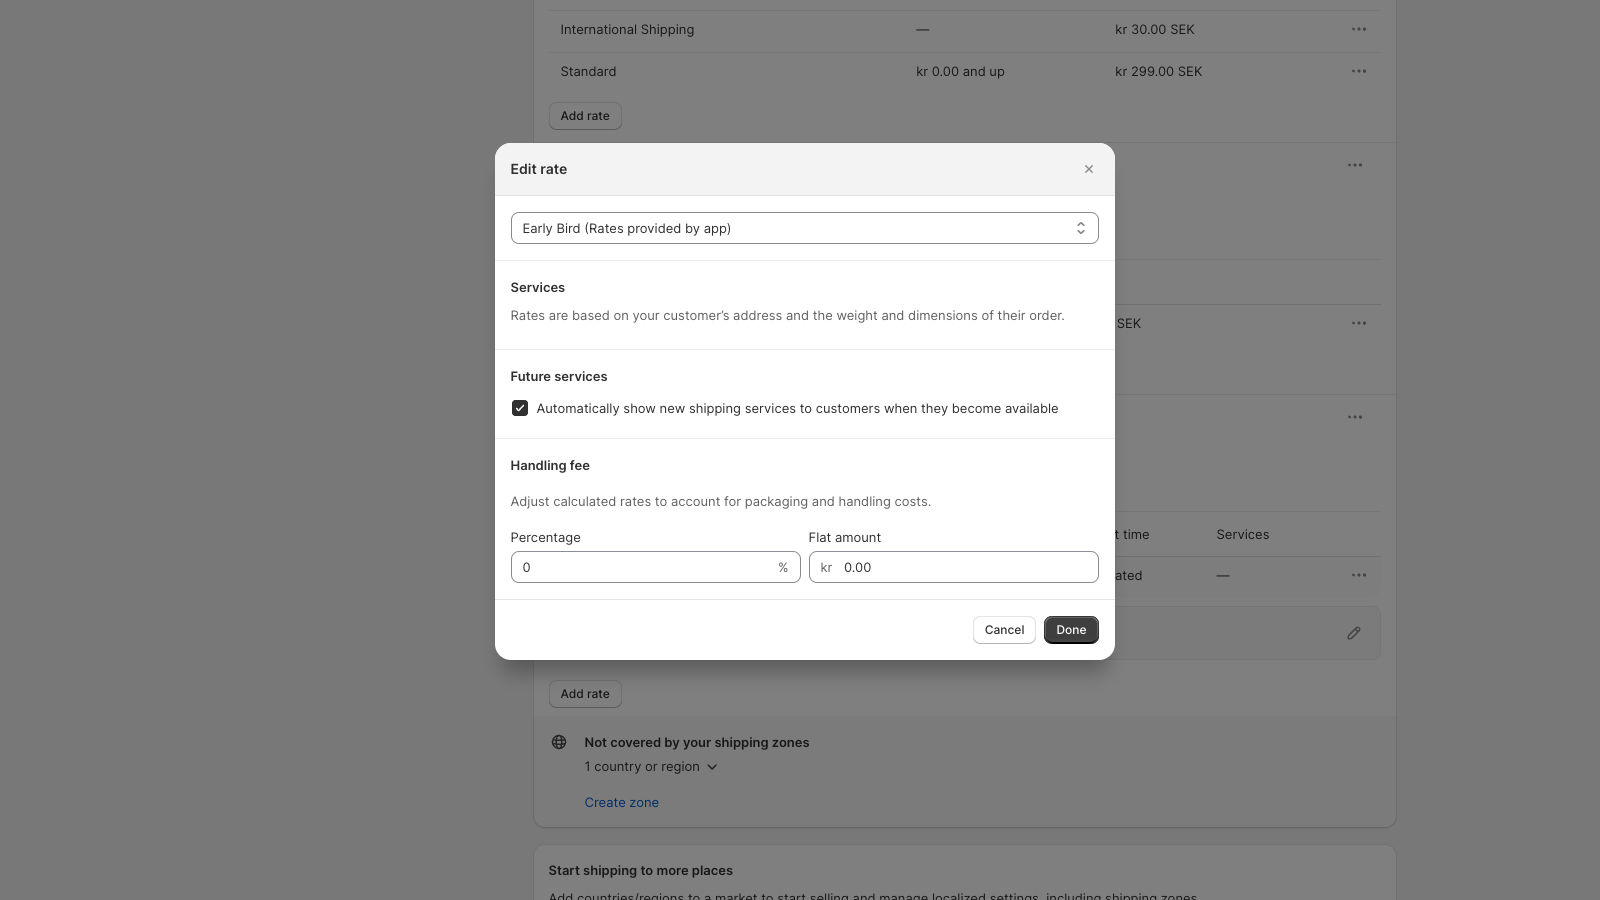Cancel the rate editing dialog
This screenshot has width=1600, height=900.
click(x=1003, y=630)
